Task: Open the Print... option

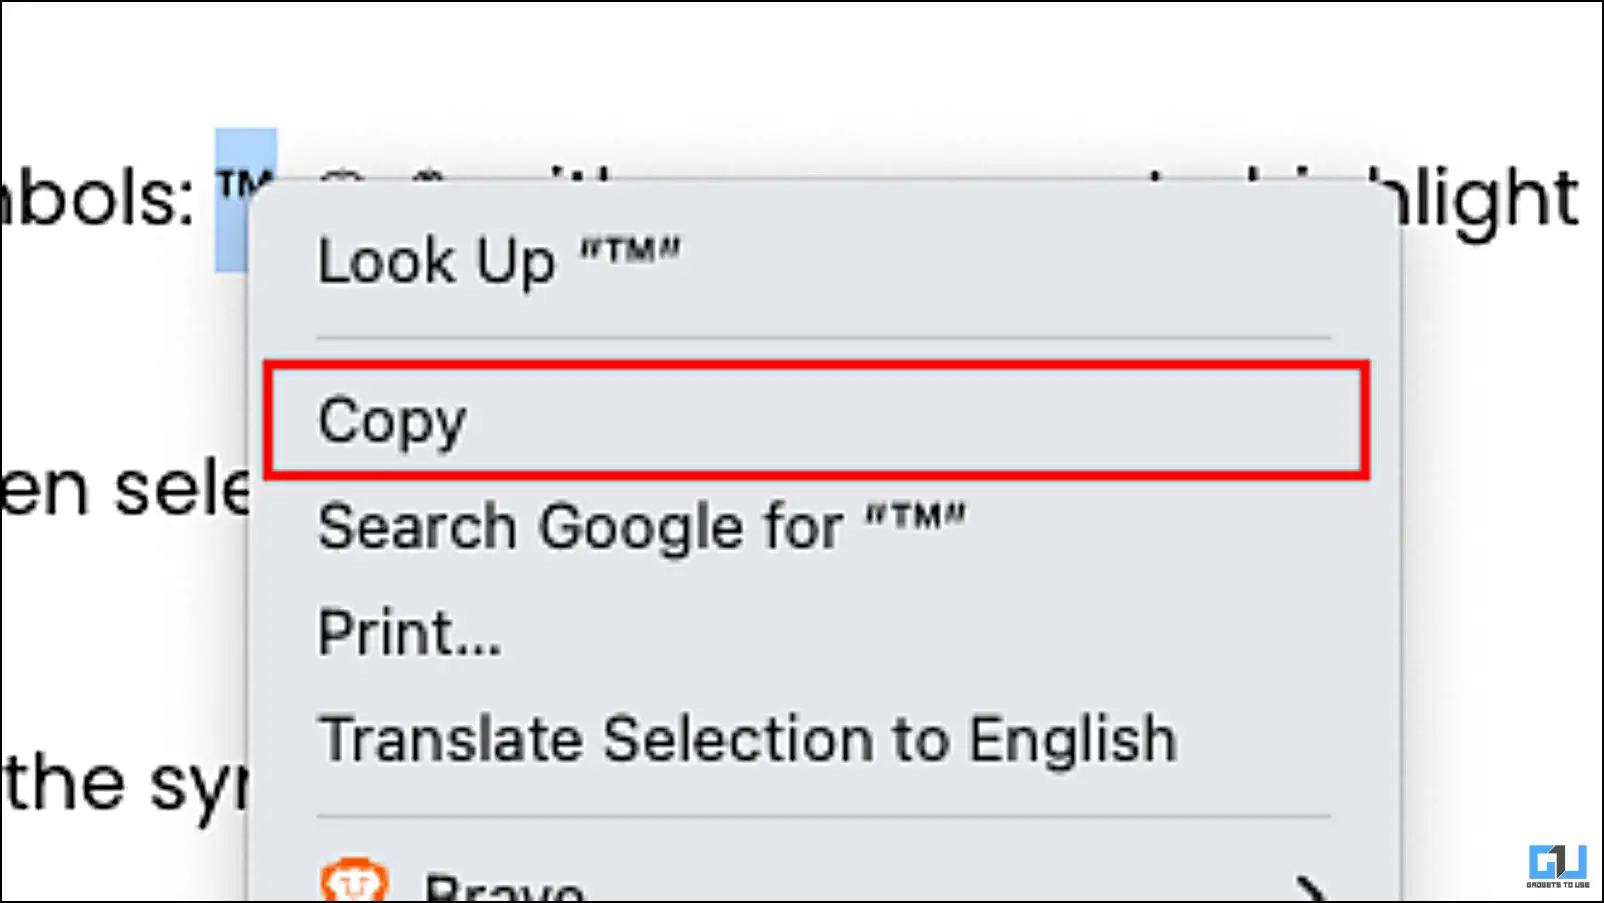Action: point(409,633)
